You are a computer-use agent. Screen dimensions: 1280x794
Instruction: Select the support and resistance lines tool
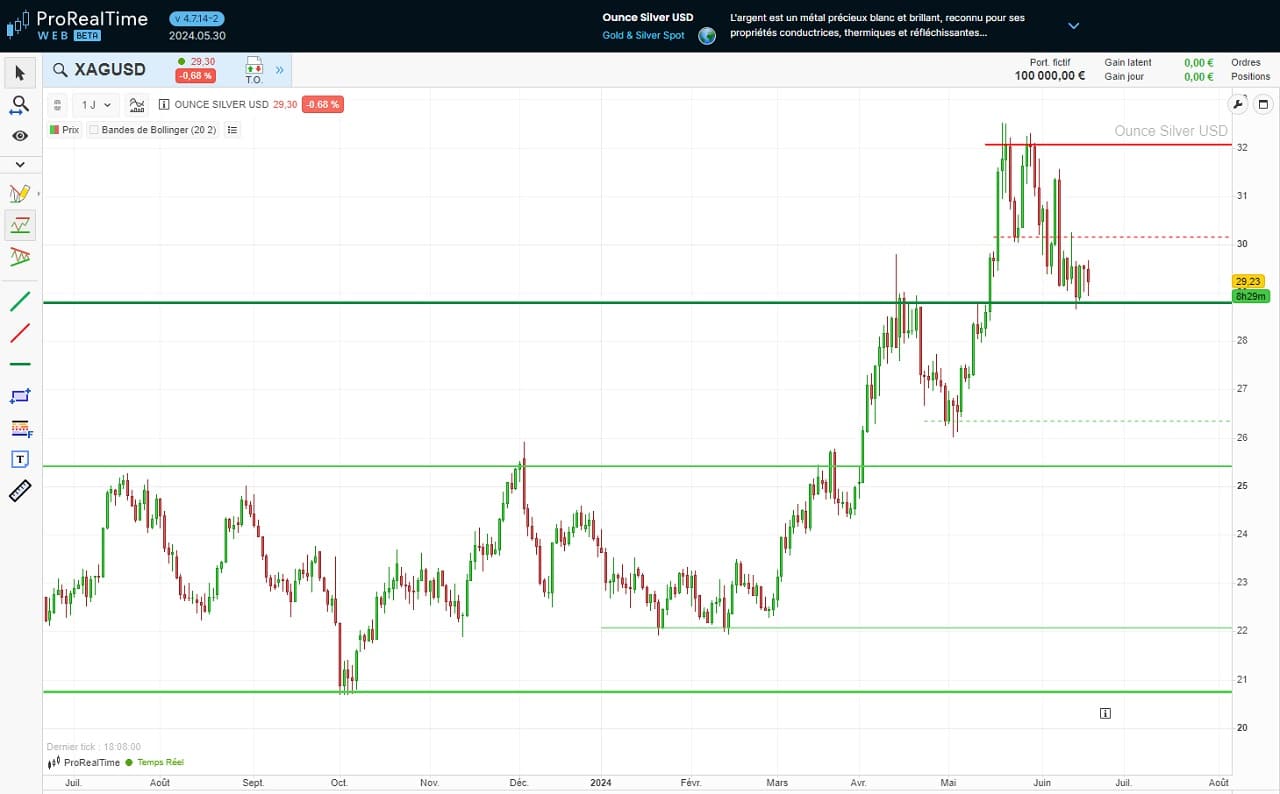(20, 226)
